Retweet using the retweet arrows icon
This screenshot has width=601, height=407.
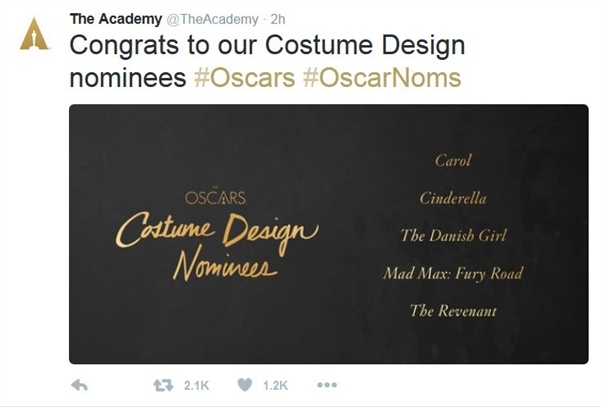(x=163, y=385)
